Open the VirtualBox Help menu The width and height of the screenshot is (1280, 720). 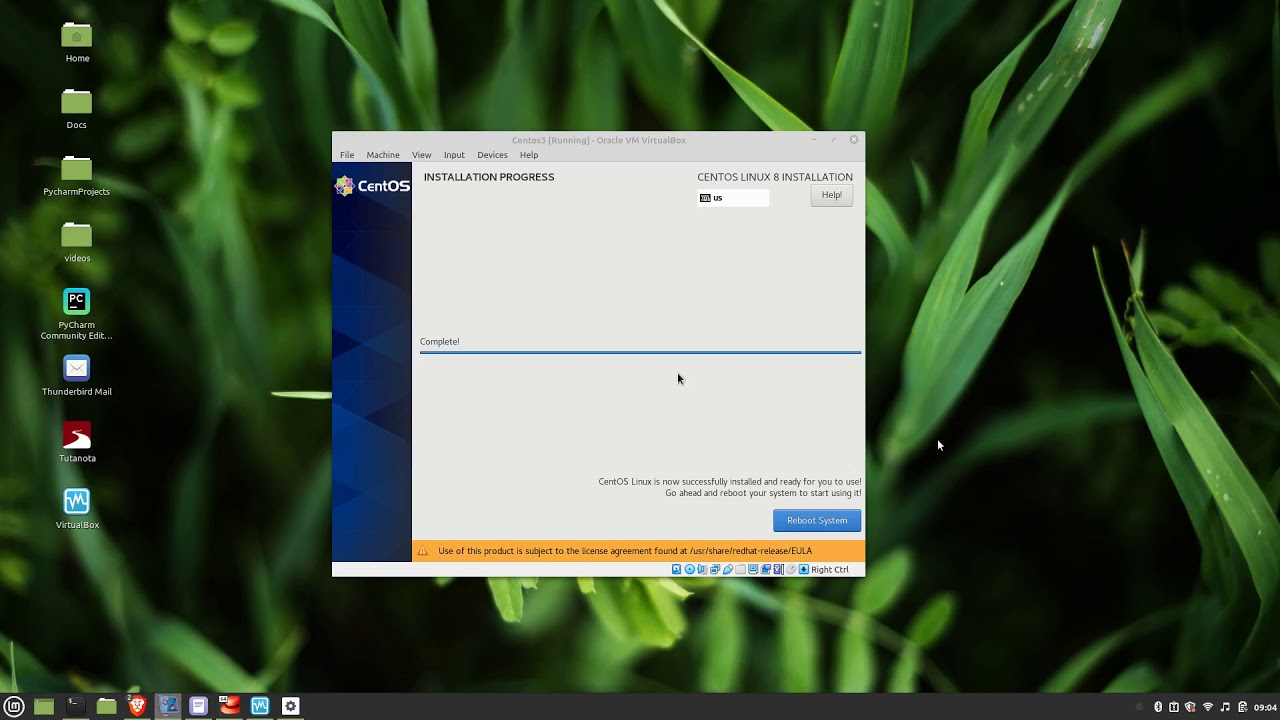click(x=529, y=155)
